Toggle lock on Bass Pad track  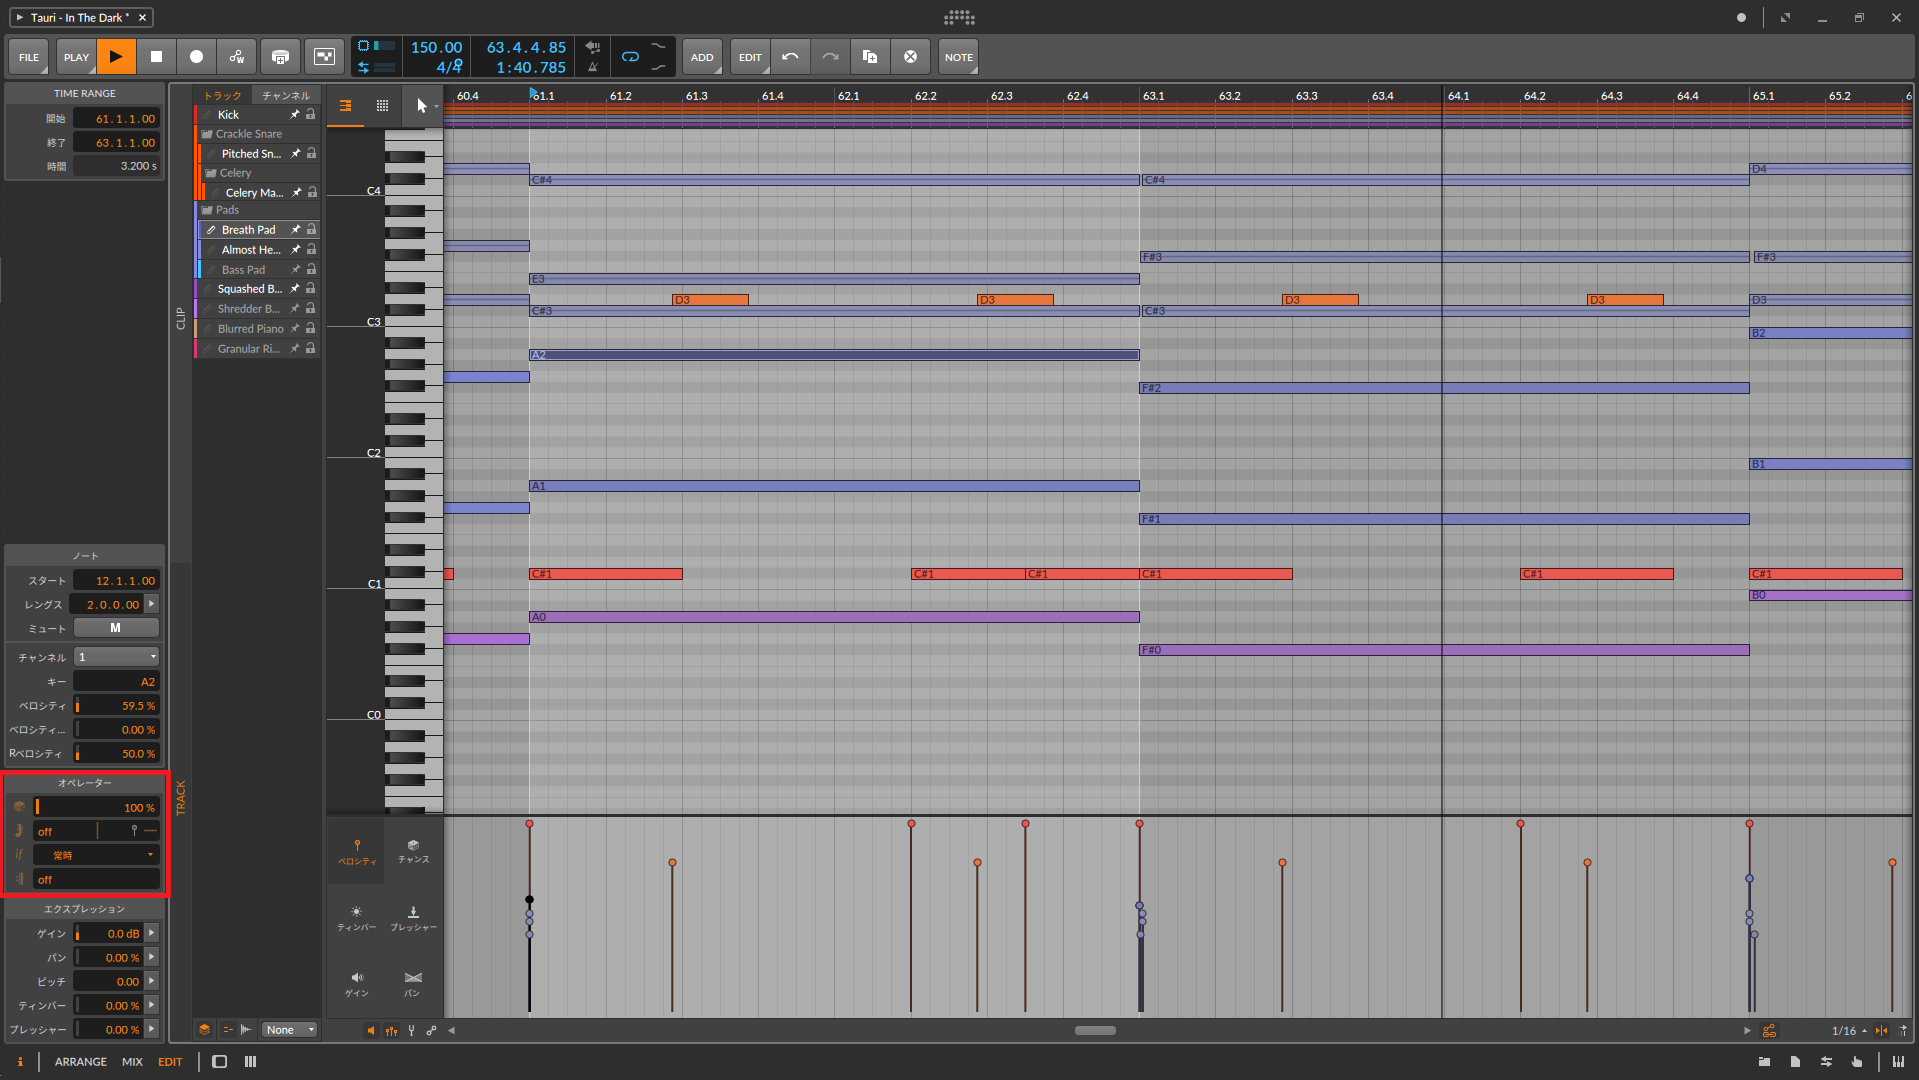pos(312,270)
